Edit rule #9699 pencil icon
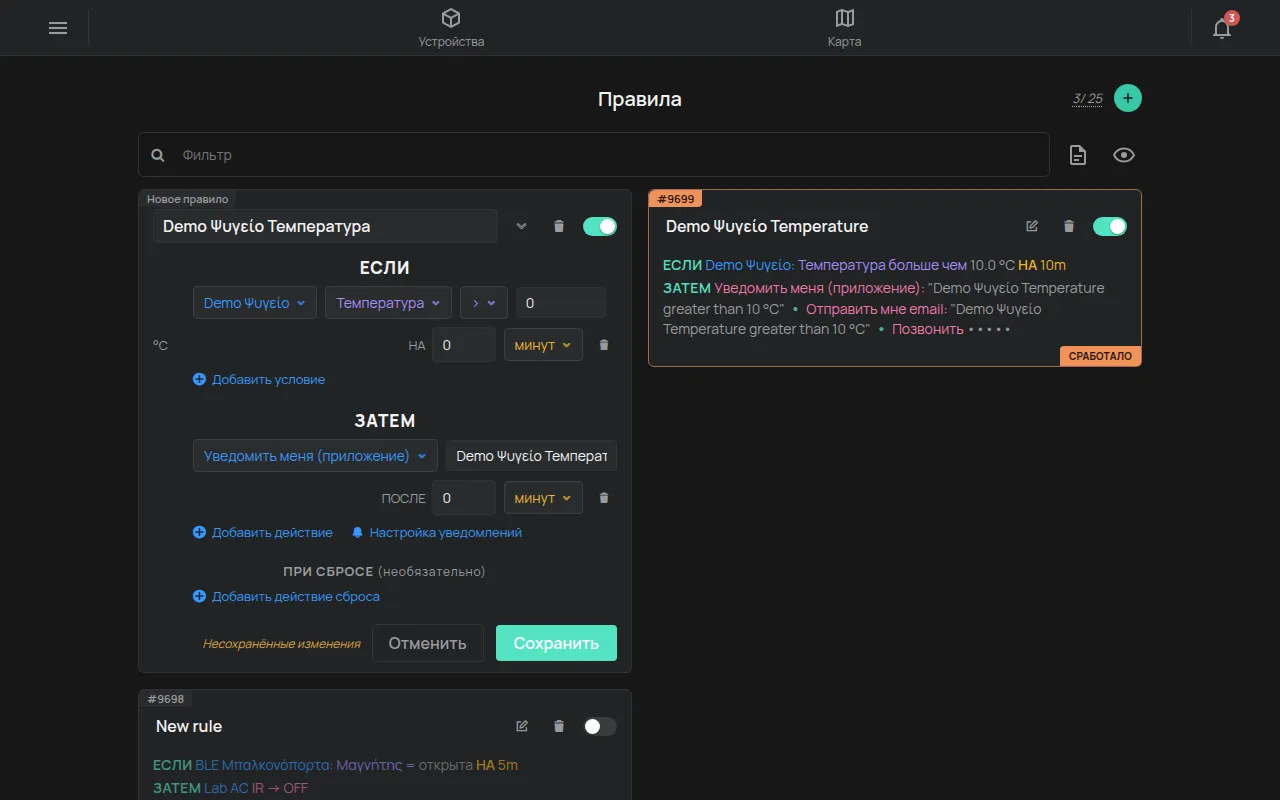 point(1032,226)
